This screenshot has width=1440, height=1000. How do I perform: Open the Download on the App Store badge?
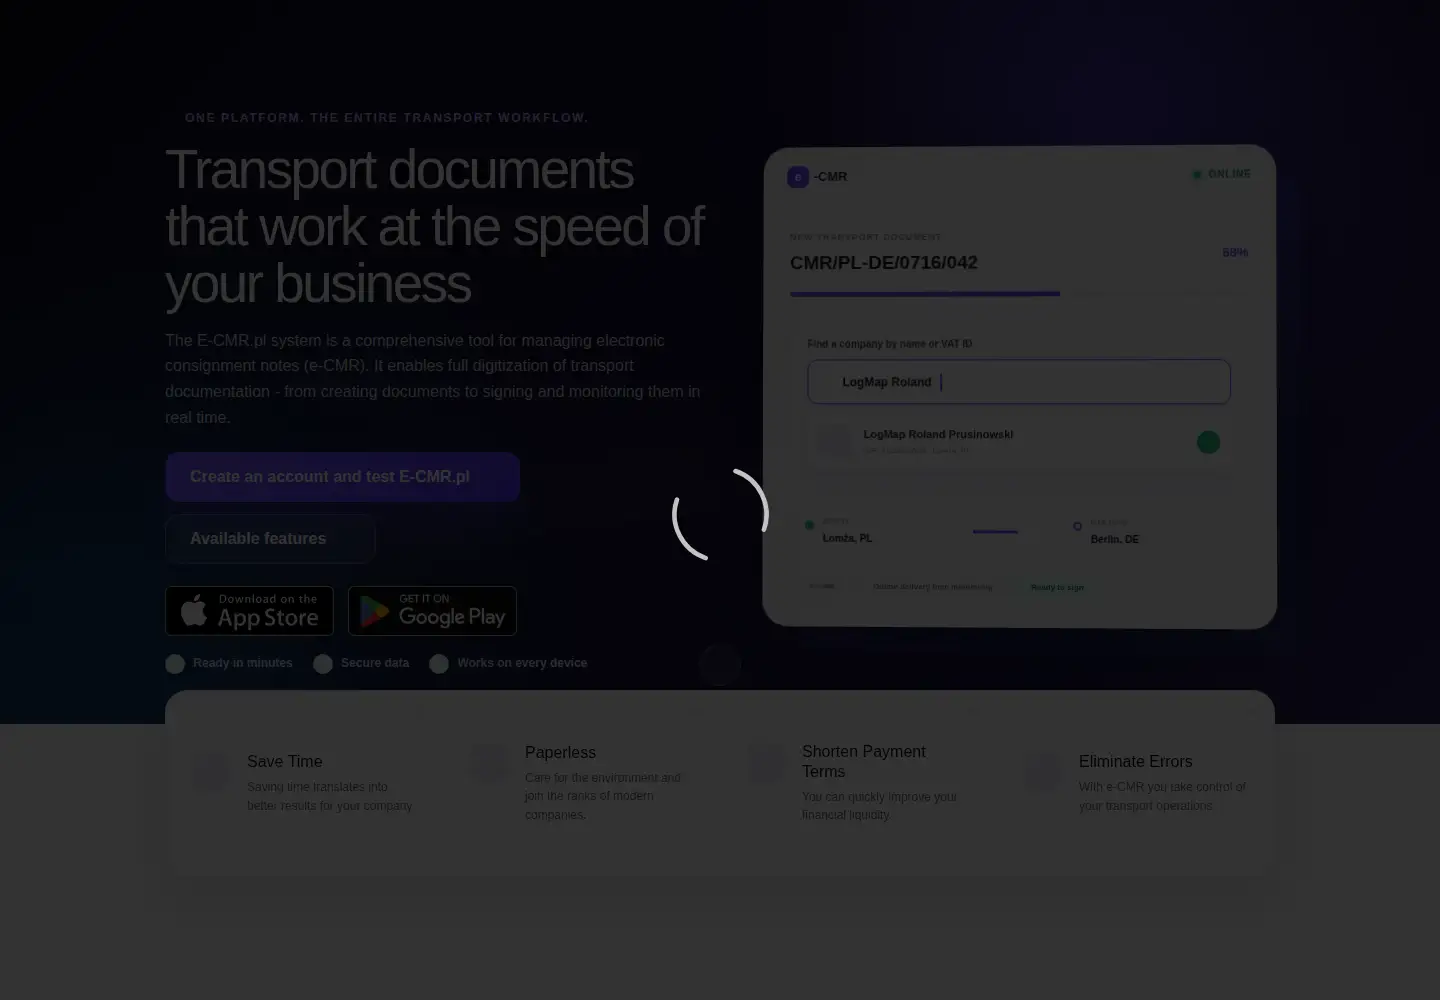[x=249, y=611]
